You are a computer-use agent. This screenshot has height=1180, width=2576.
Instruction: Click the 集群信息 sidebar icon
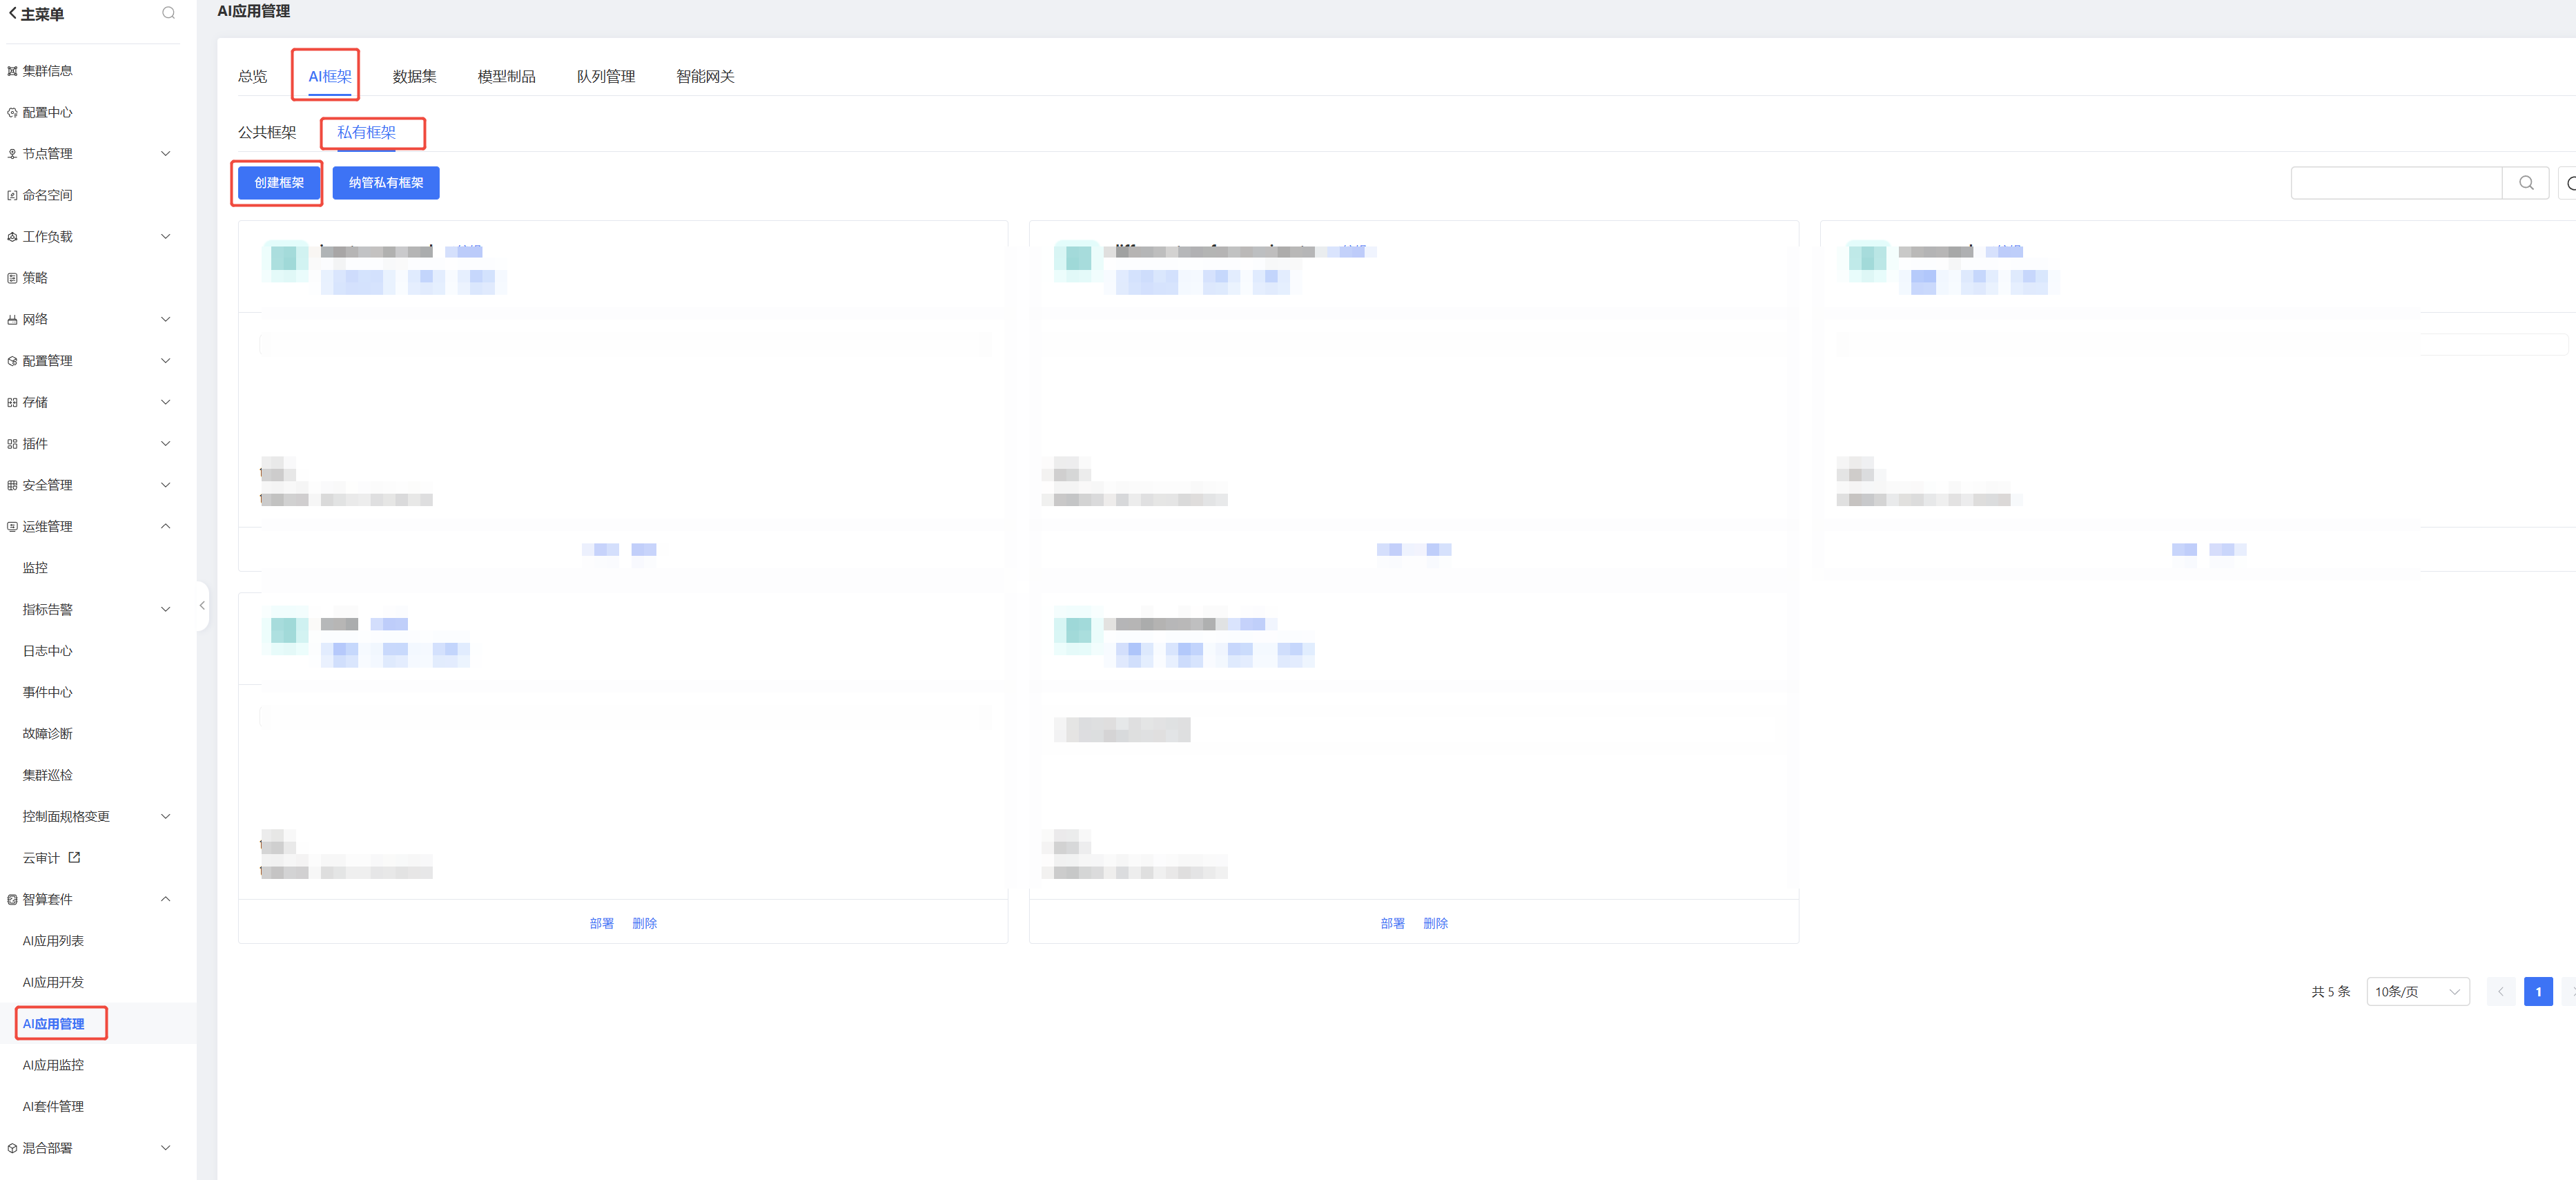pyautogui.click(x=12, y=71)
